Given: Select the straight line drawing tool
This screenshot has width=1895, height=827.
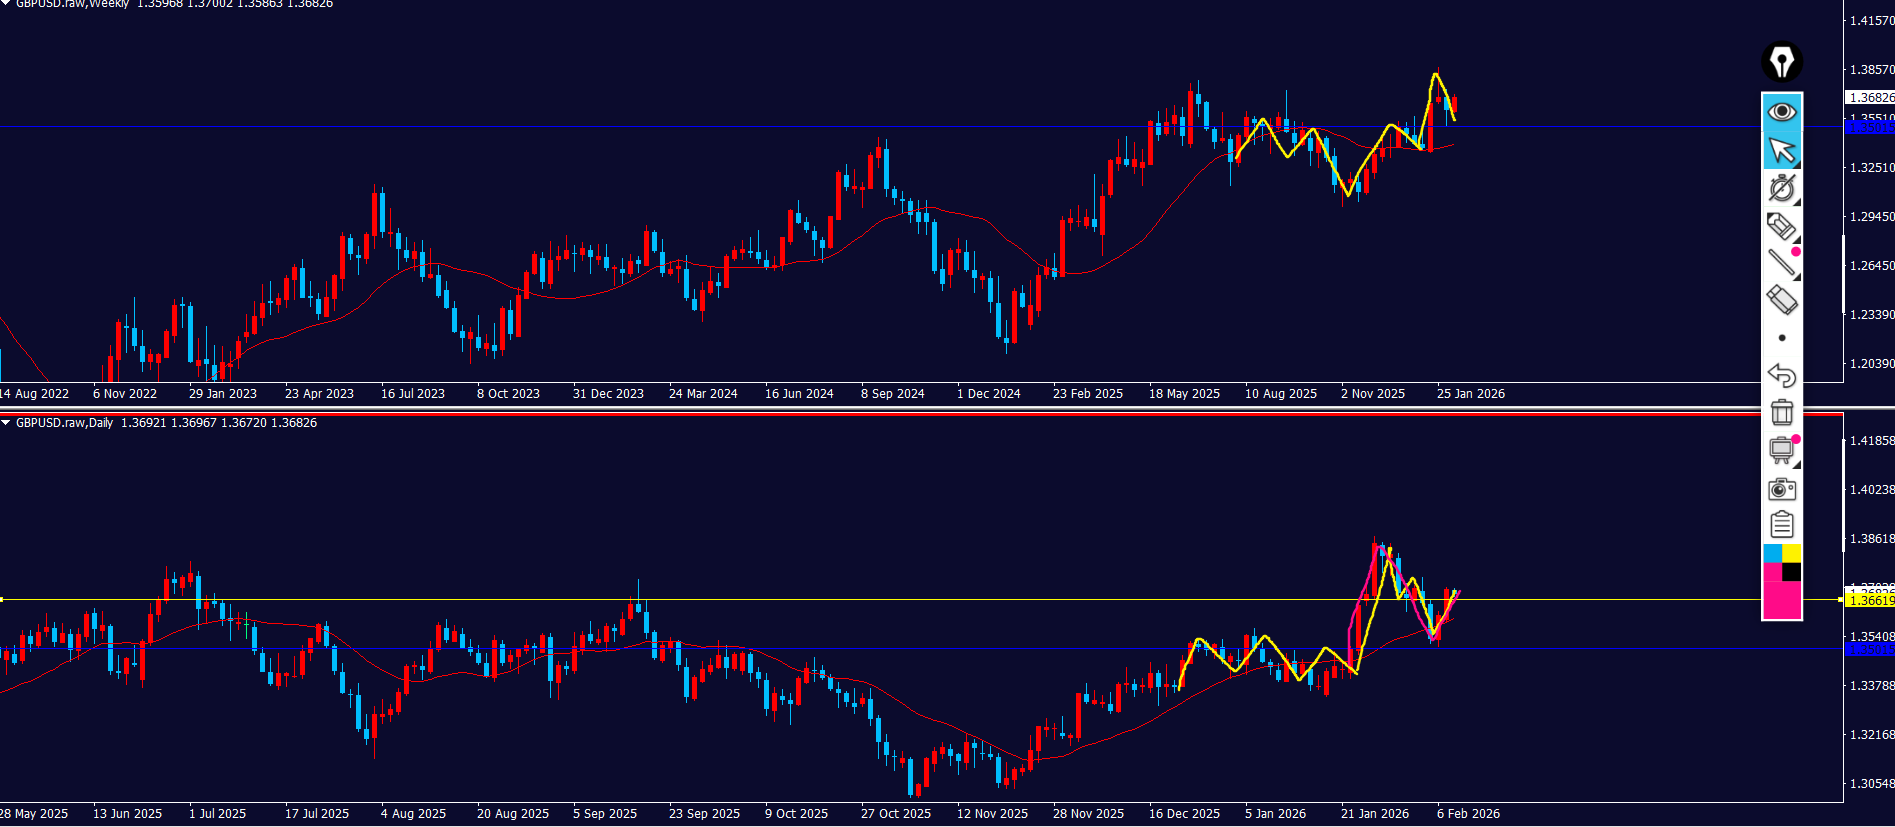Looking at the screenshot, I should [1781, 263].
